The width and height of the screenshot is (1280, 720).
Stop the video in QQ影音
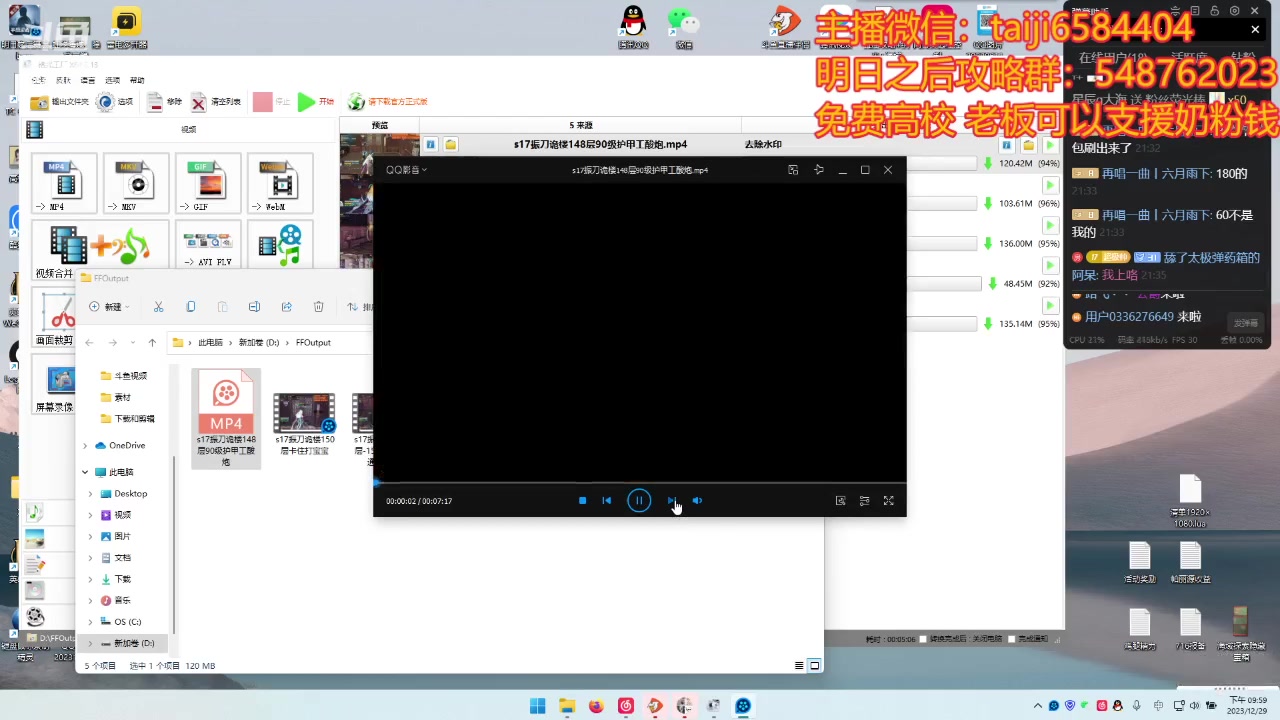click(582, 500)
